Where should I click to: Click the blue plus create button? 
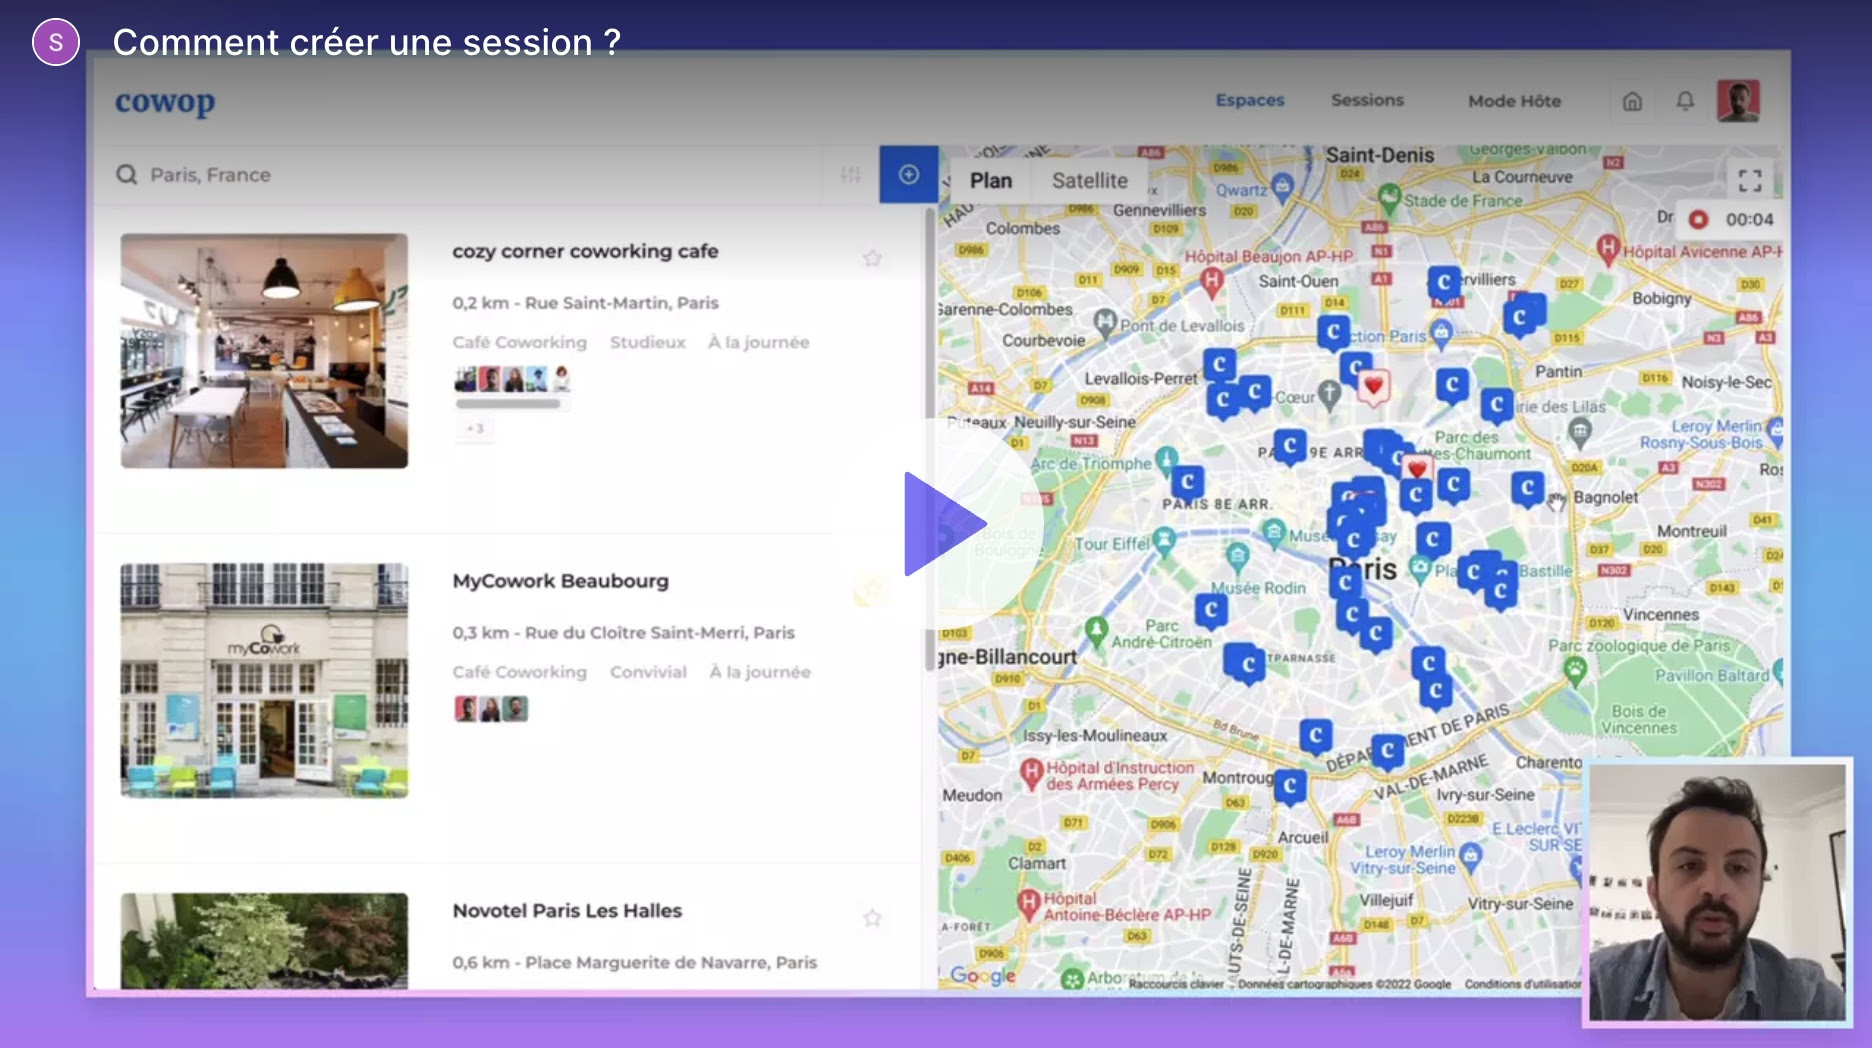pyautogui.click(x=909, y=175)
